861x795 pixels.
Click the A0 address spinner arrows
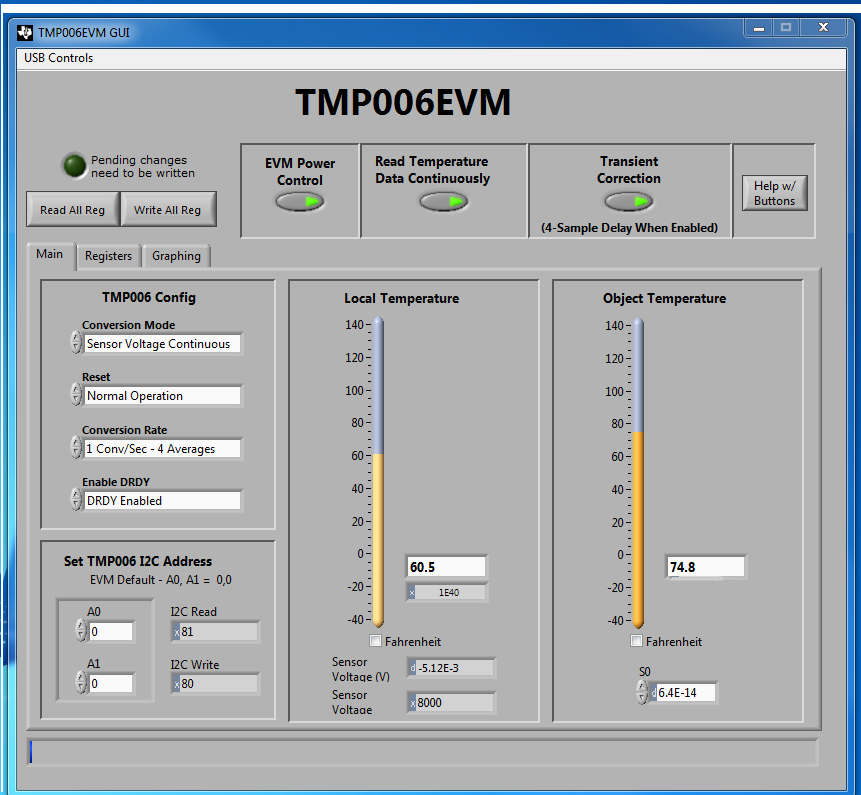click(x=81, y=630)
